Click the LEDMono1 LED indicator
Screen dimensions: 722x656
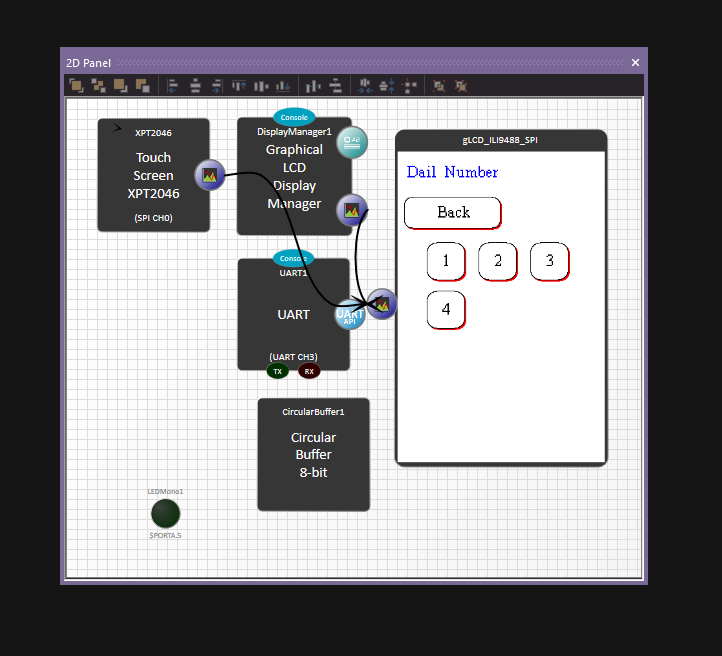click(166, 513)
